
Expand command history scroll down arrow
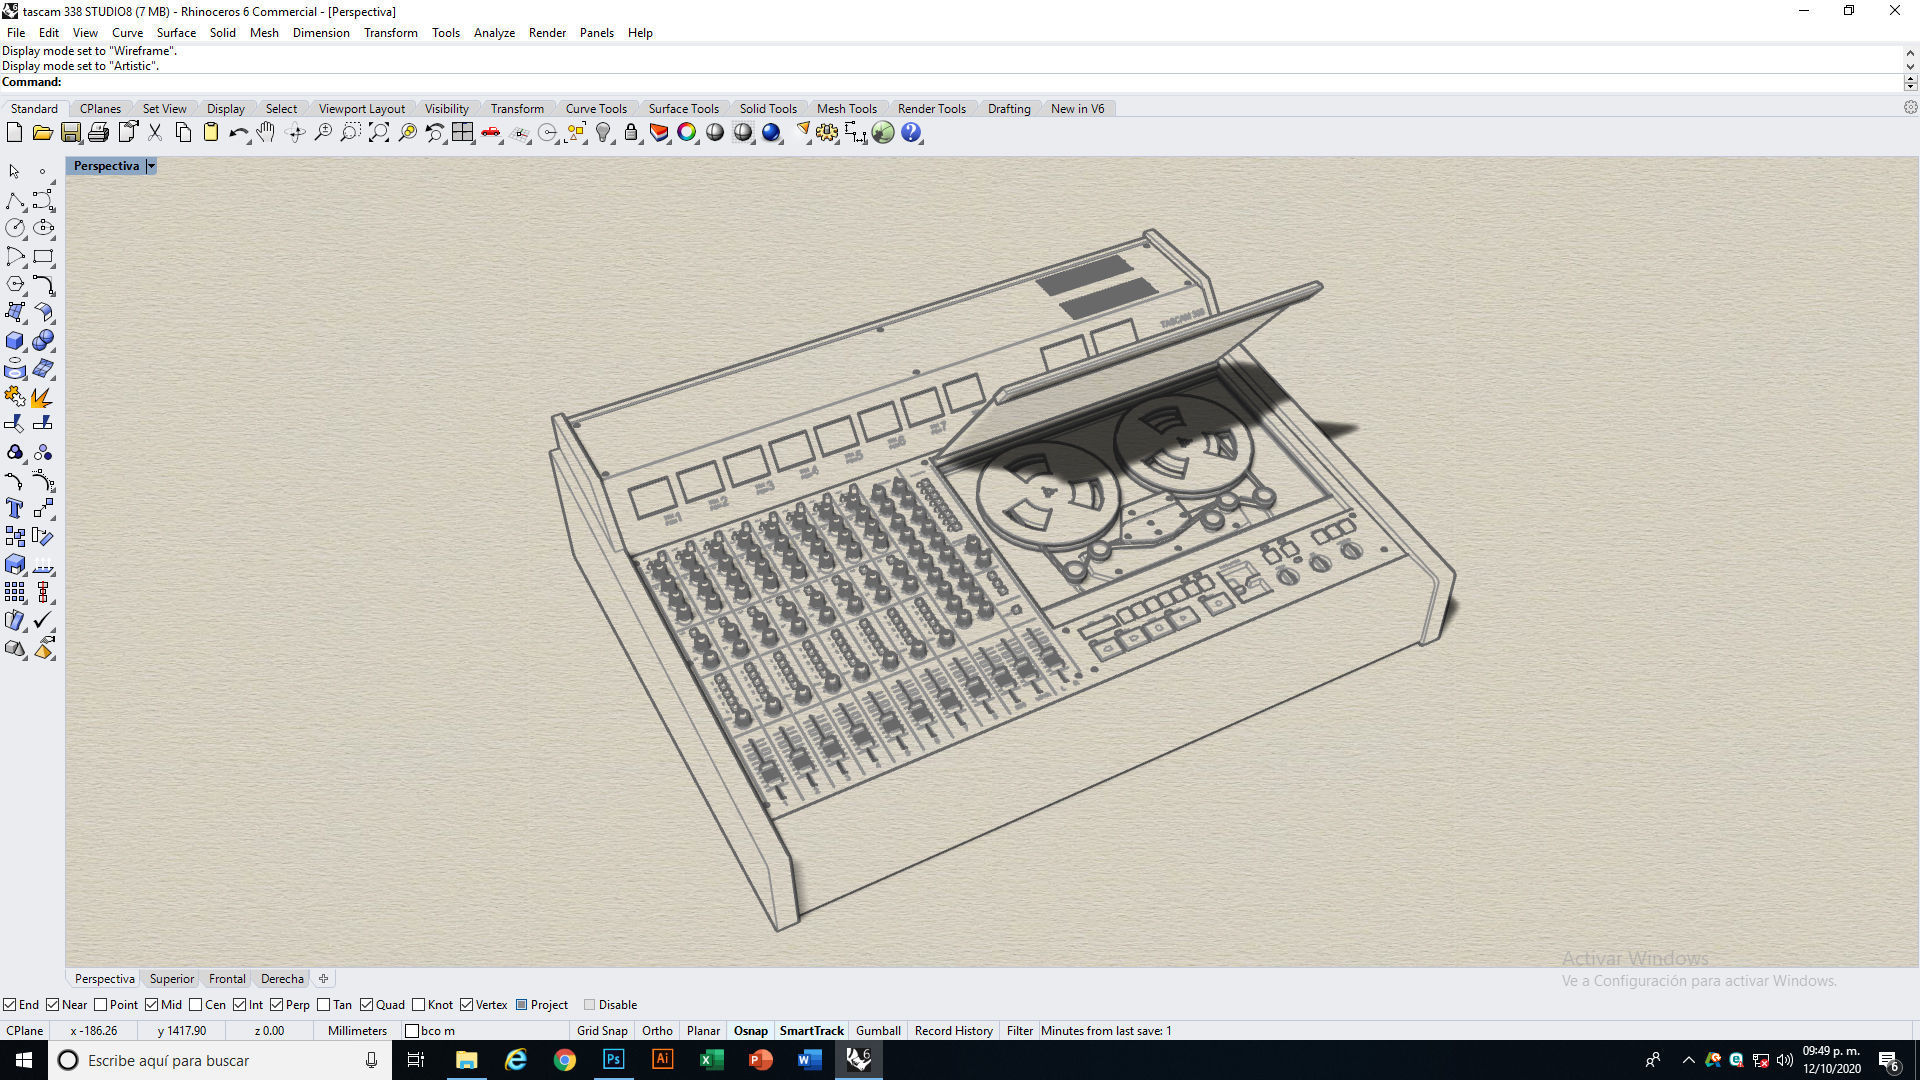(x=1910, y=66)
